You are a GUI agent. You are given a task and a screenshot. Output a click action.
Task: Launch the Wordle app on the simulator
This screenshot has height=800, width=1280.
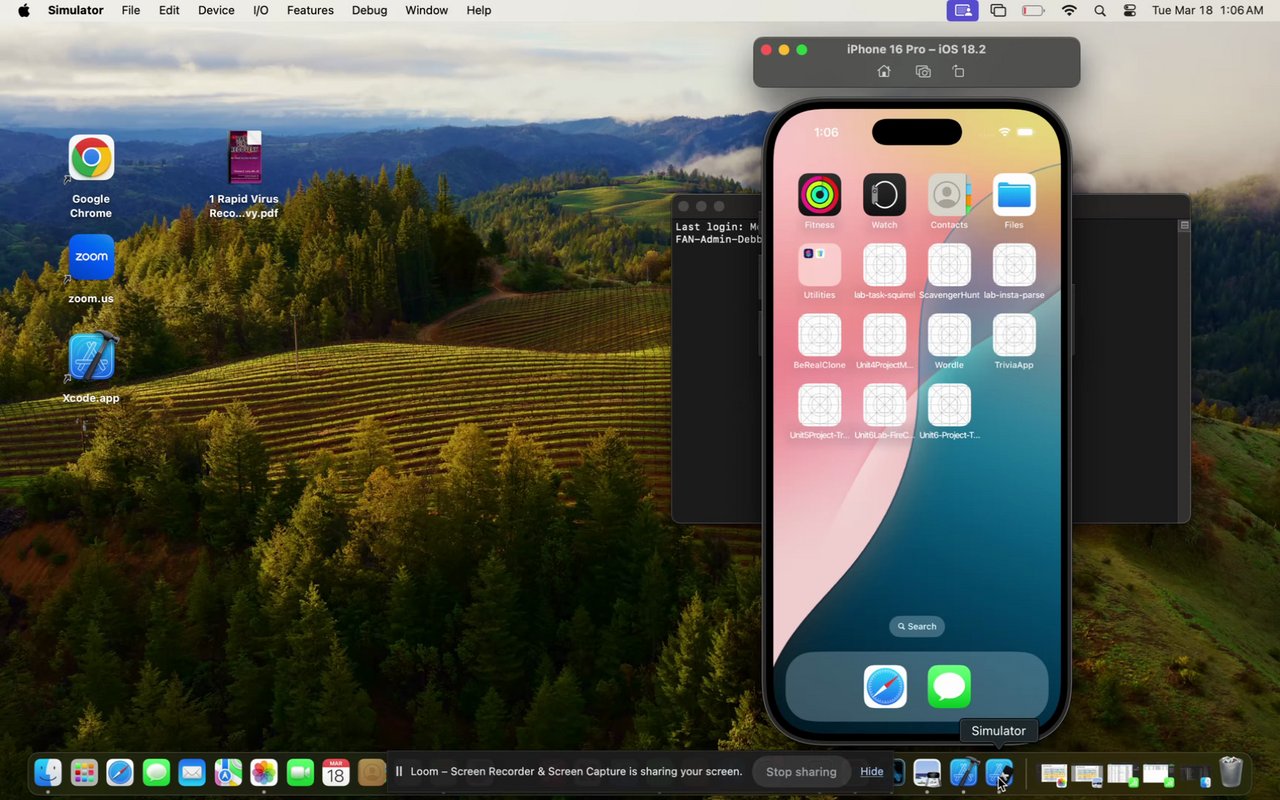(949, 335)
